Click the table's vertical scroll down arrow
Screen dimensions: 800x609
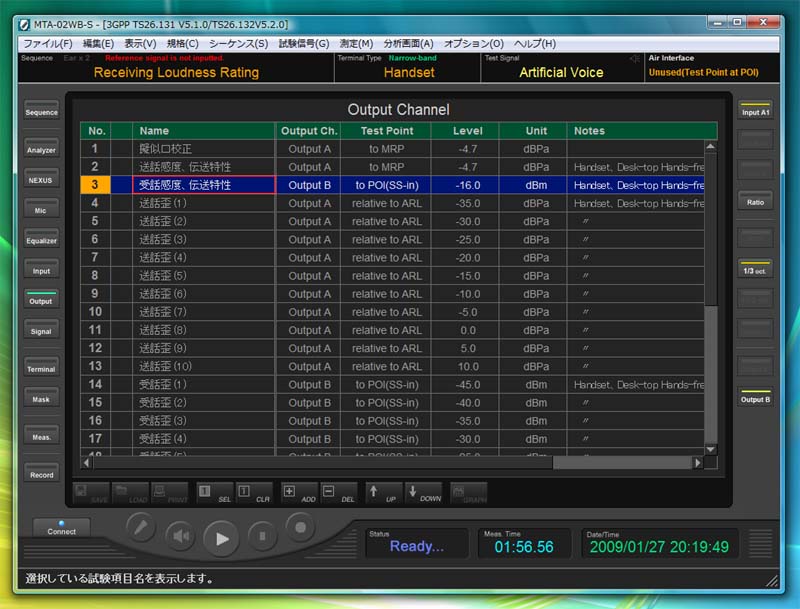[711, 449]
